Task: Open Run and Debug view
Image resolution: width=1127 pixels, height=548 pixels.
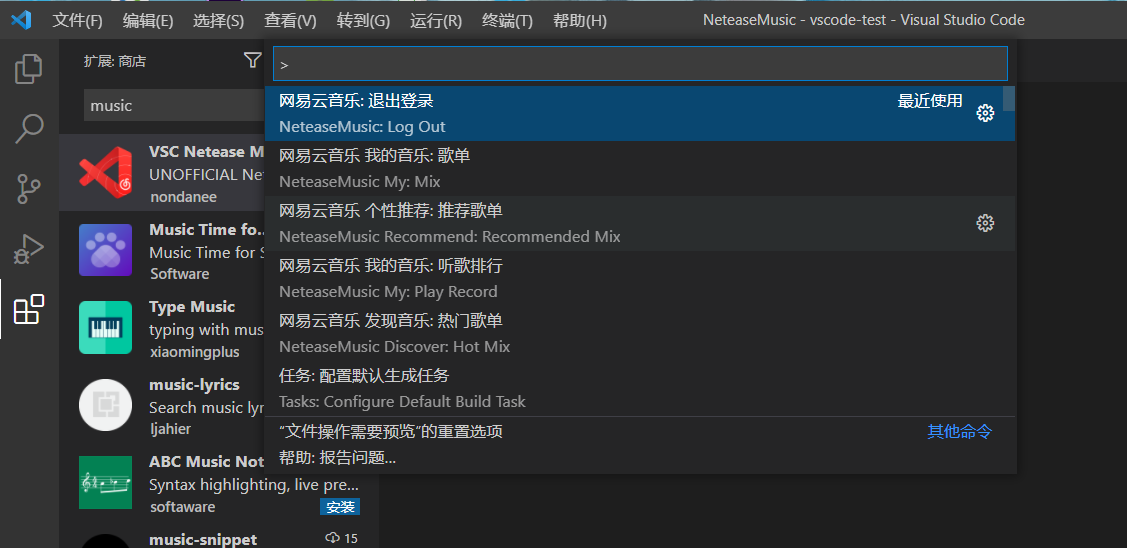Action: [29, 250]
